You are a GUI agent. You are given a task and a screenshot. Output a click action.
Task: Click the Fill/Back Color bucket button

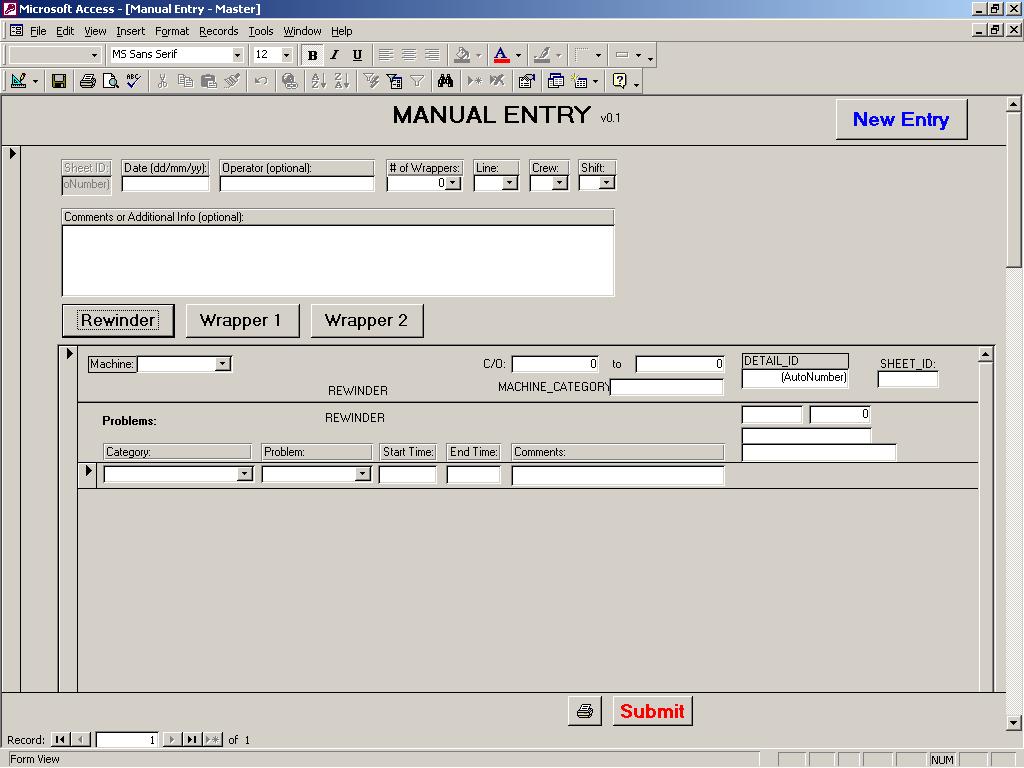click(462, 55)
